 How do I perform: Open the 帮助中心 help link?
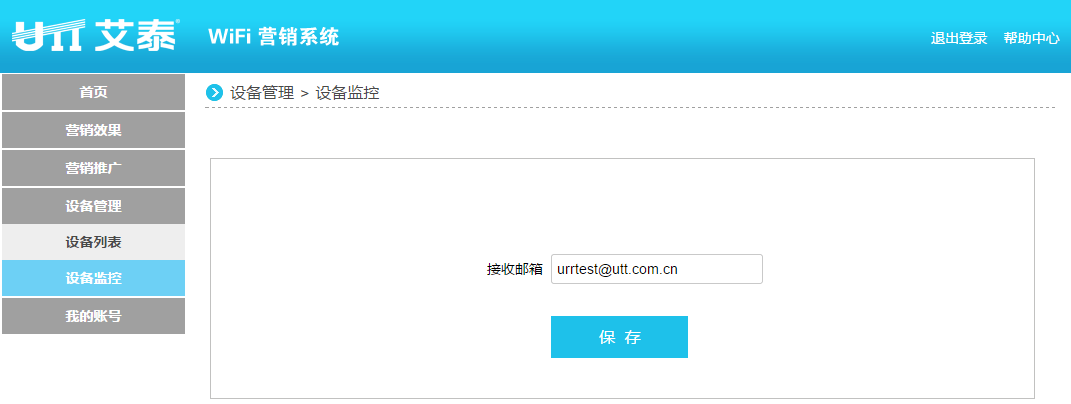[1031, 38]
